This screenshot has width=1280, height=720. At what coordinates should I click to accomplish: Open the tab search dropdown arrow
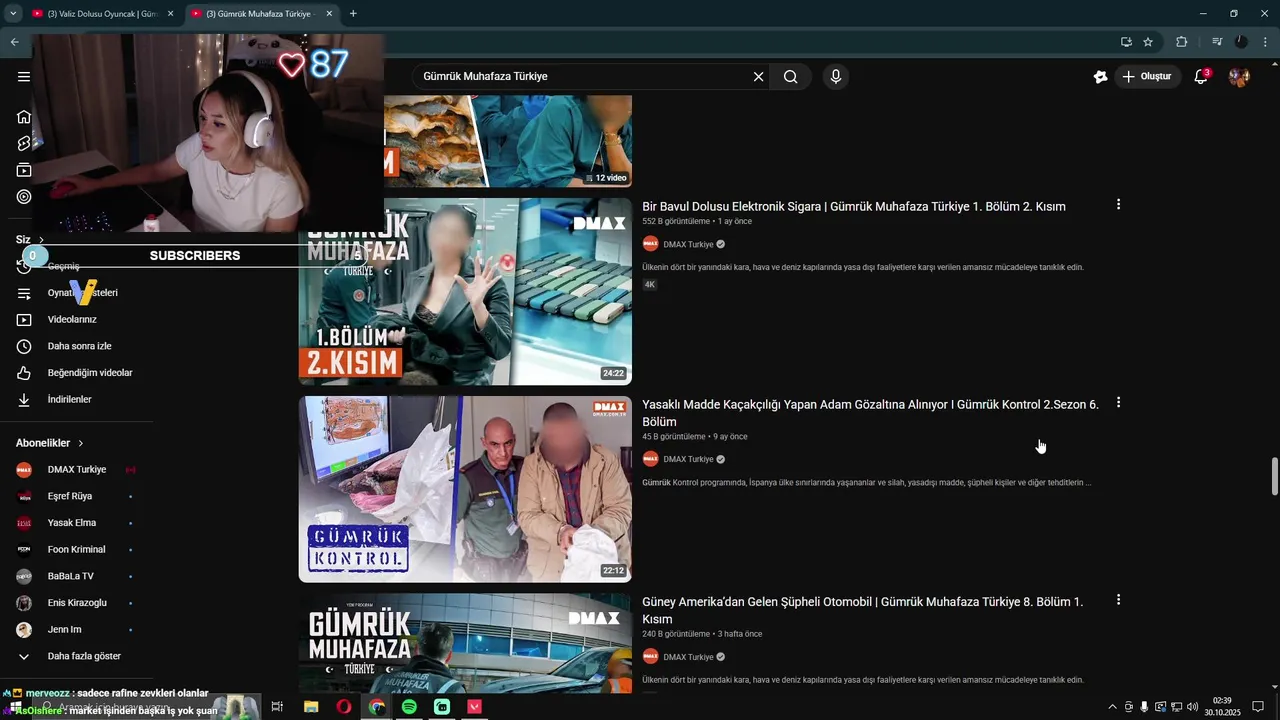click(13, 14)
